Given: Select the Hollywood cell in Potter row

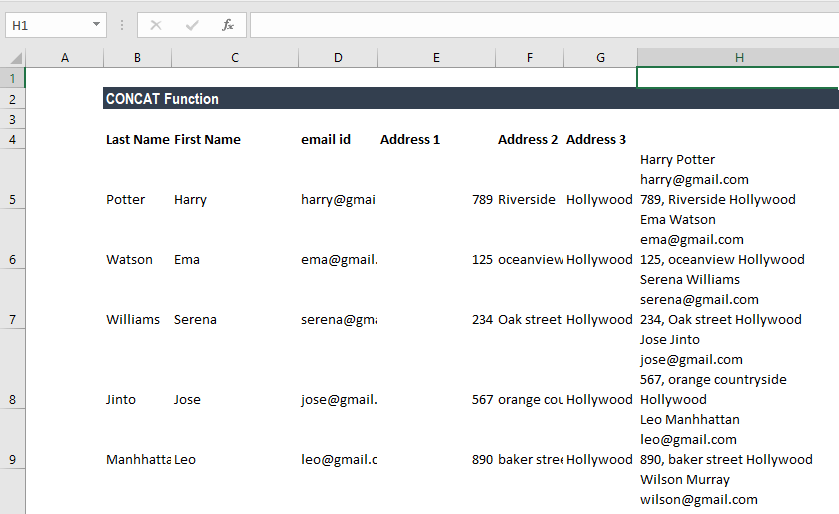Looking at the screenshot, I should [600, 180].
